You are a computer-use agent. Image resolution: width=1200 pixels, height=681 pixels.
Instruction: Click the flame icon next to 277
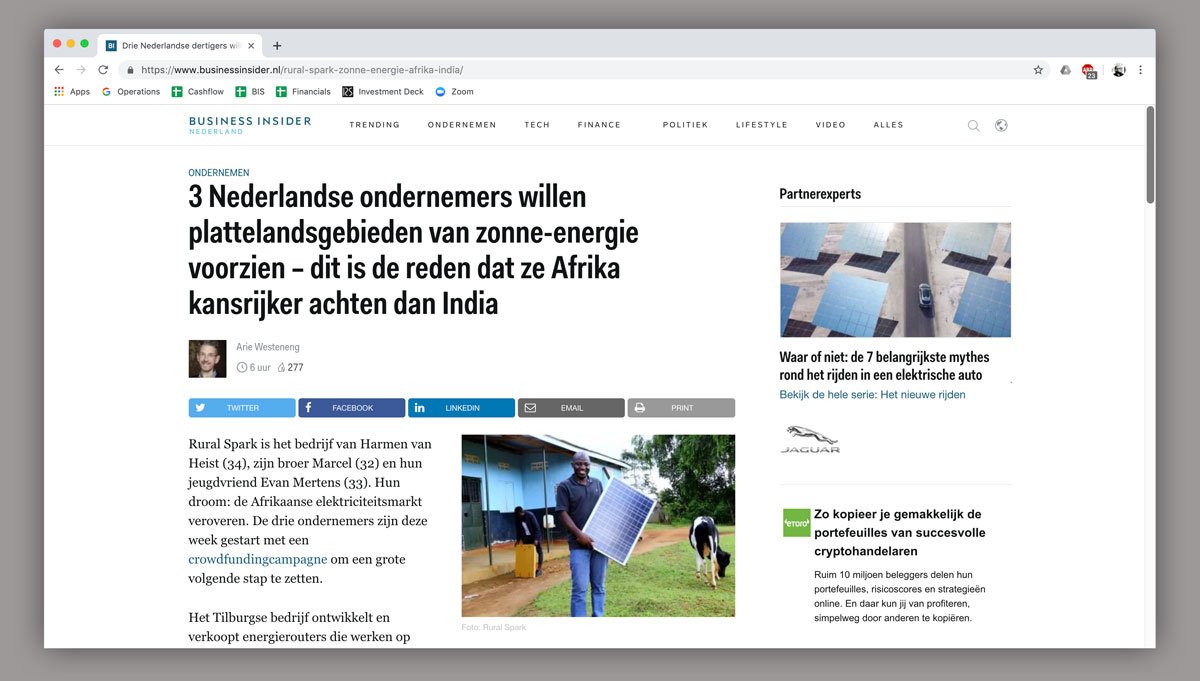281,367
